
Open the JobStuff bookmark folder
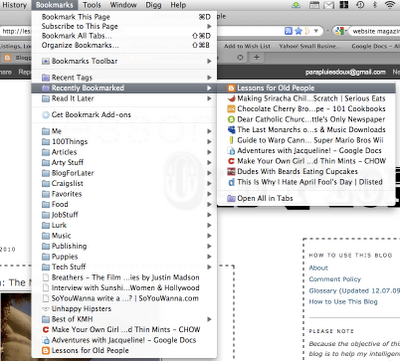pyautogui.click(x=124, y=215)
